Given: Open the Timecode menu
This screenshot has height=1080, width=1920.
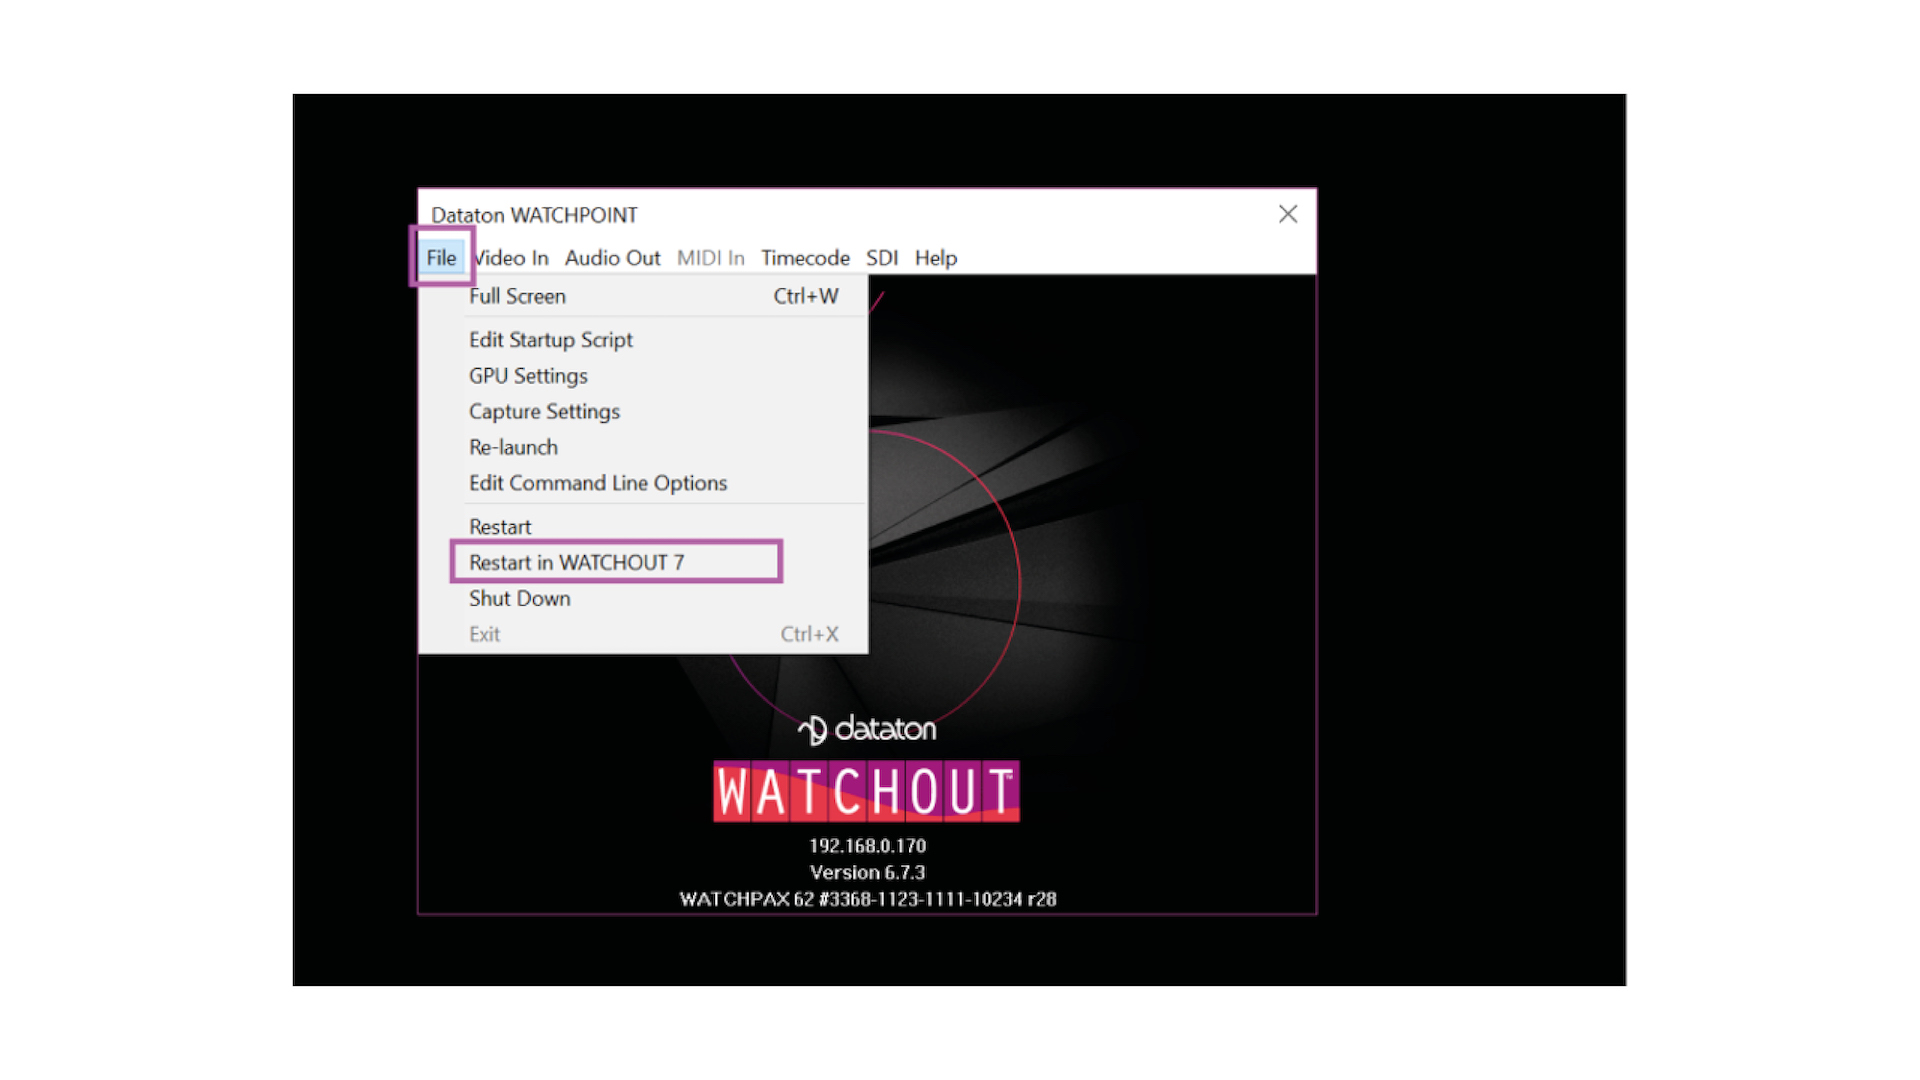Looking at the screenshot, I should pyautogui.click(x=805, y=258).
